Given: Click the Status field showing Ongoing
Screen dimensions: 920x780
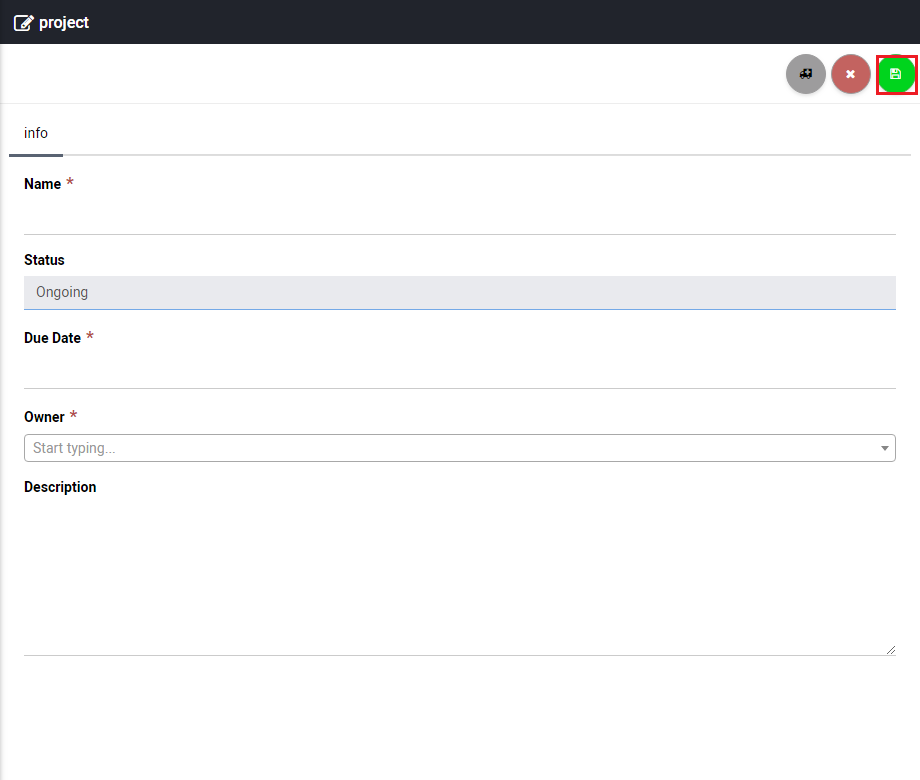Looking at the screenshot, I should pos(459,293).
